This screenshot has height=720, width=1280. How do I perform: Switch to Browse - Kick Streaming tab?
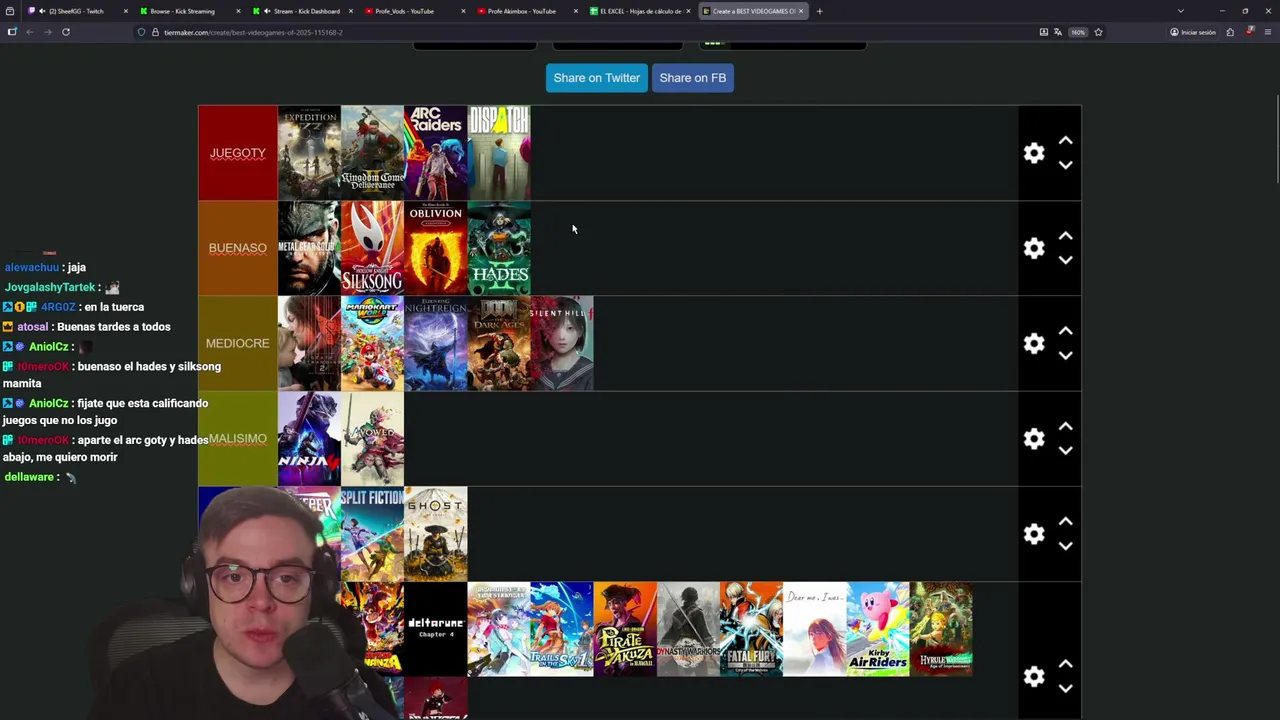[190, 11]
